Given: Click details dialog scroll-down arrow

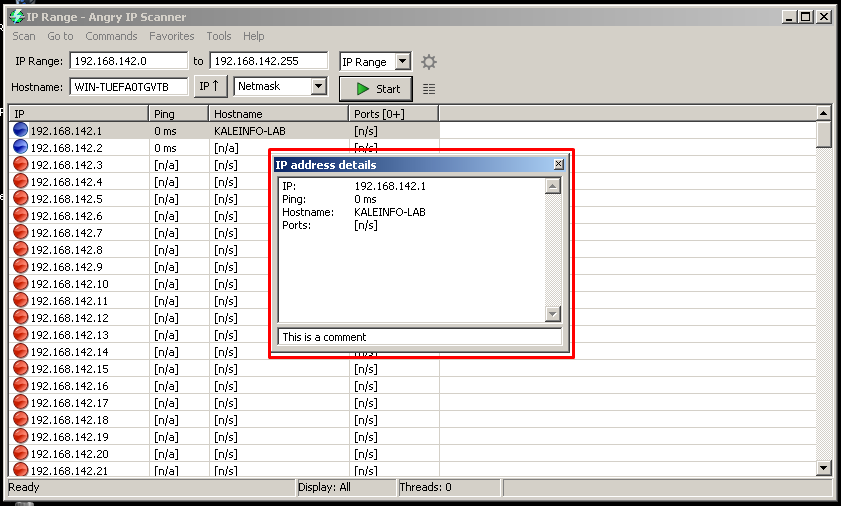Looking at the screenshot, I should tap(552, 314).
